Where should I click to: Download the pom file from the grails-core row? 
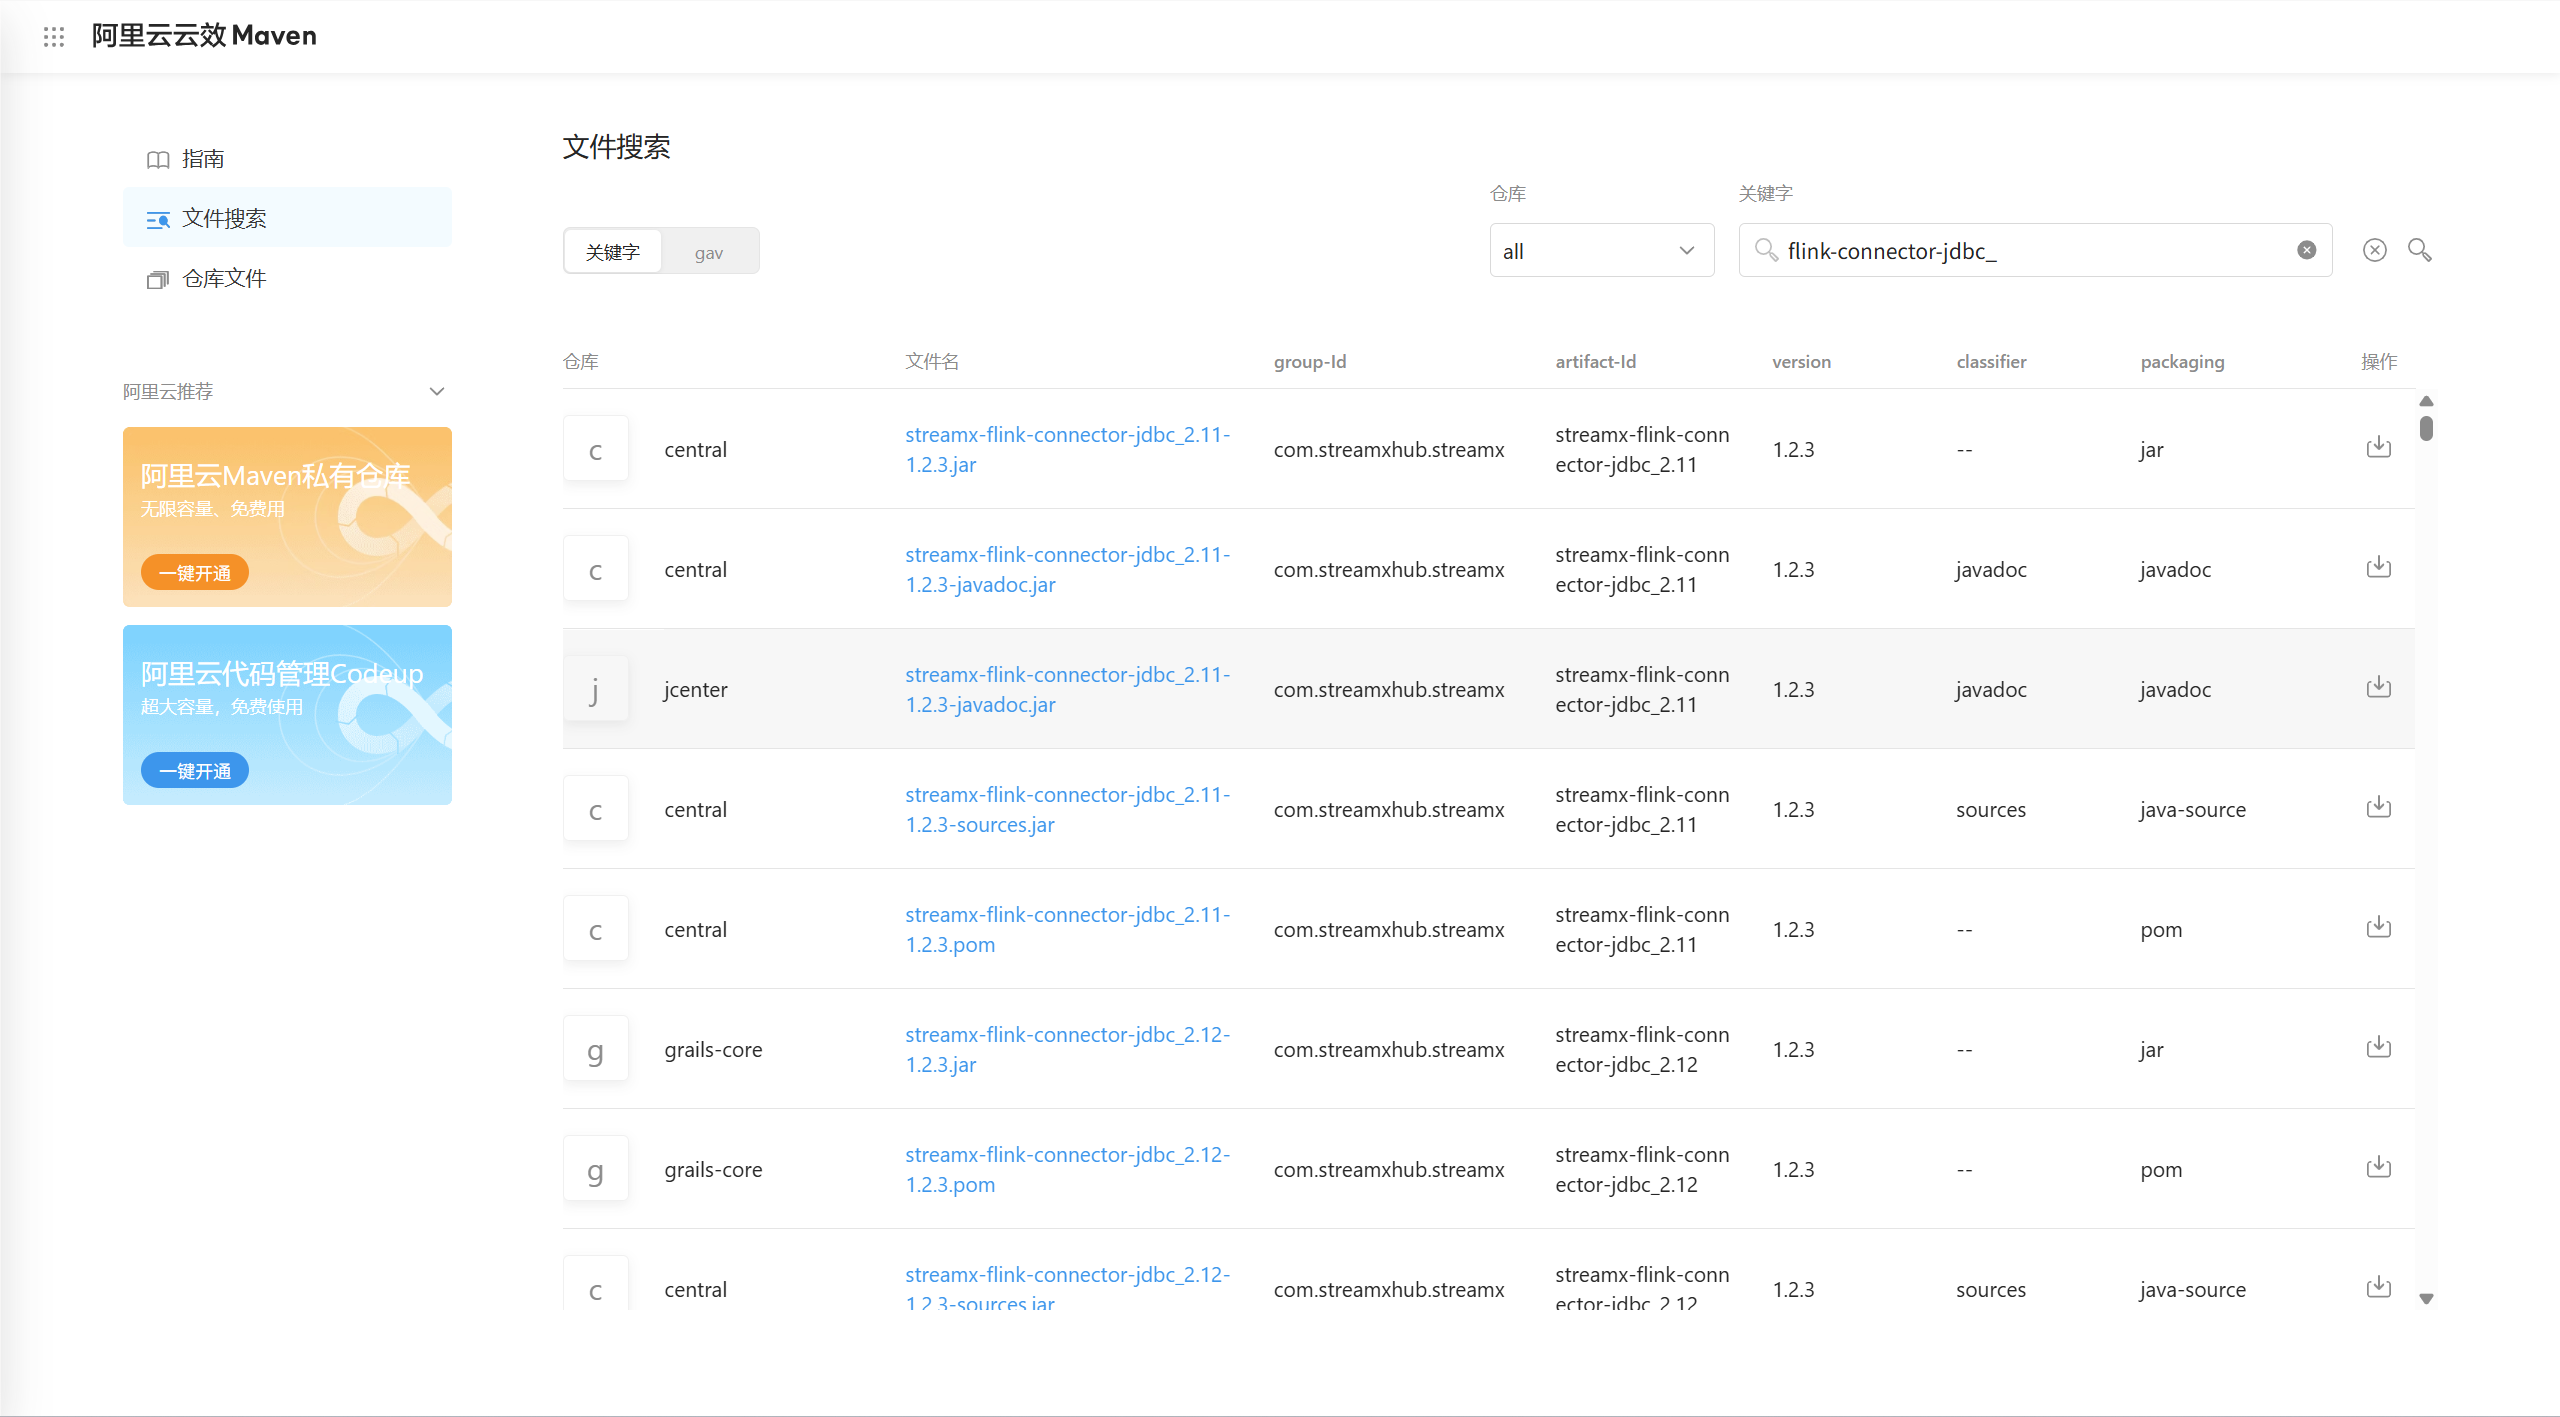tap(2379, 1167)
